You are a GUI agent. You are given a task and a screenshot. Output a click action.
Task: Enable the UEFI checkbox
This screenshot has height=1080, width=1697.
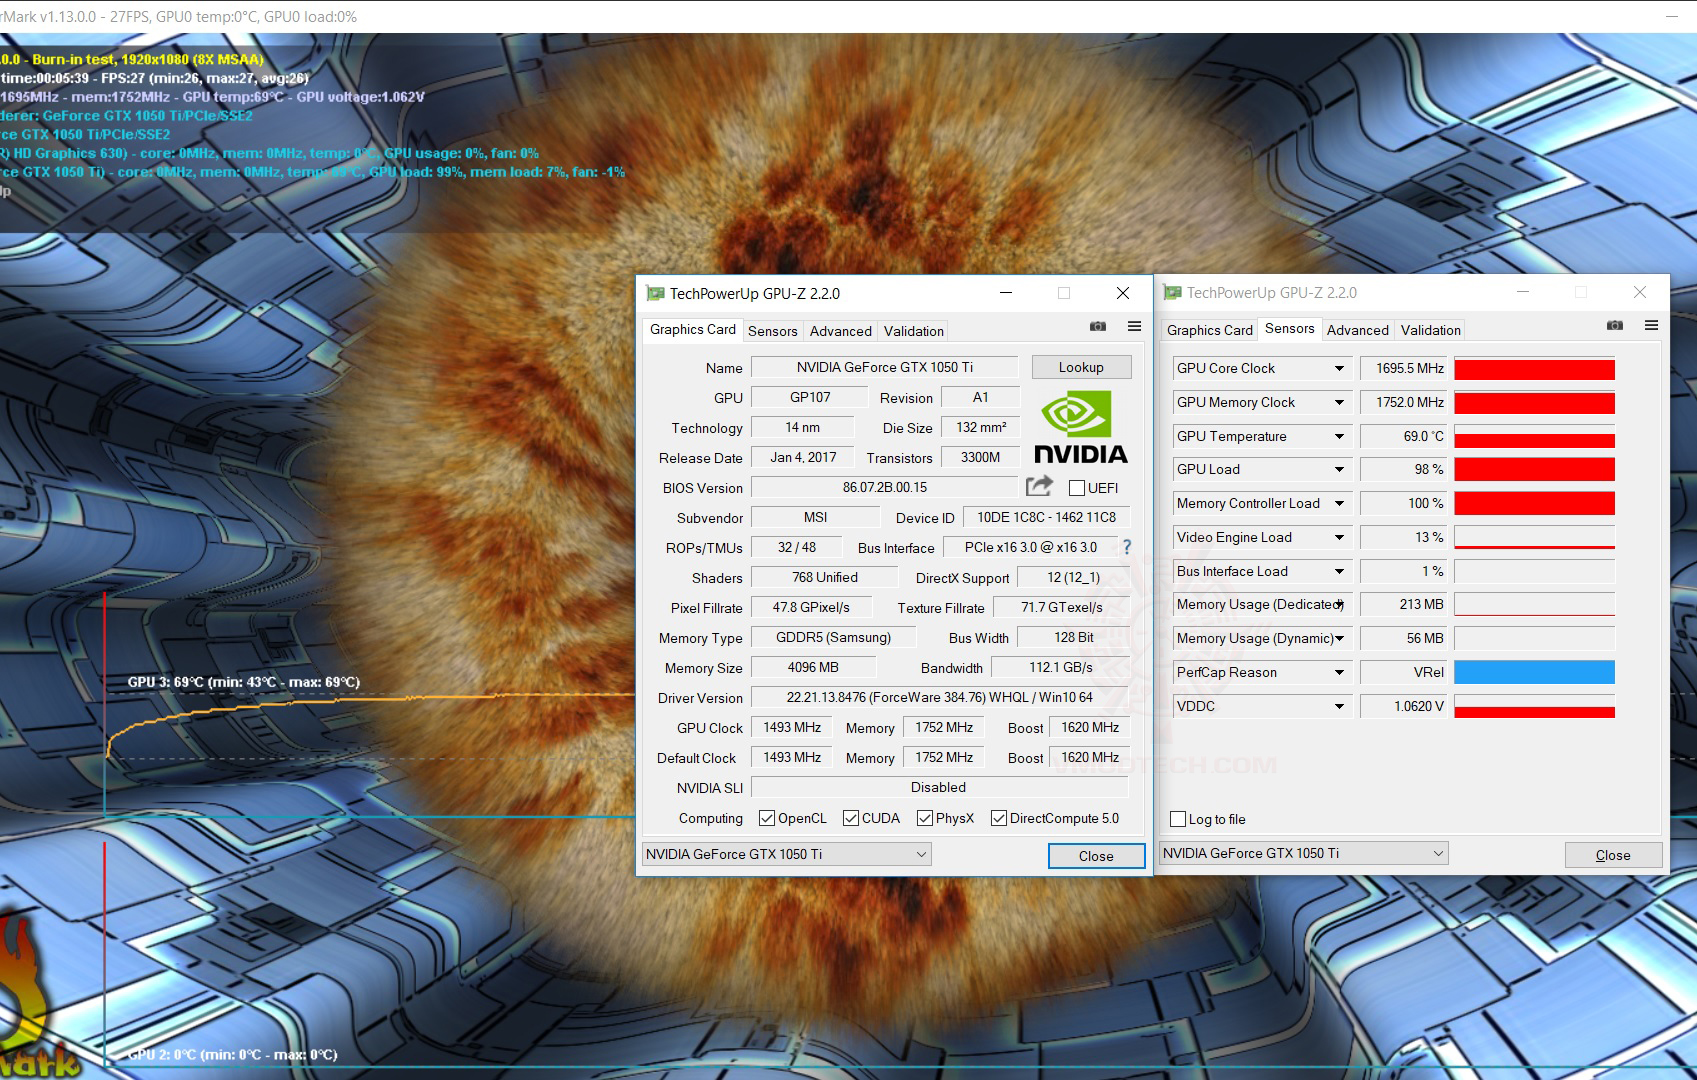(1078, 487)
